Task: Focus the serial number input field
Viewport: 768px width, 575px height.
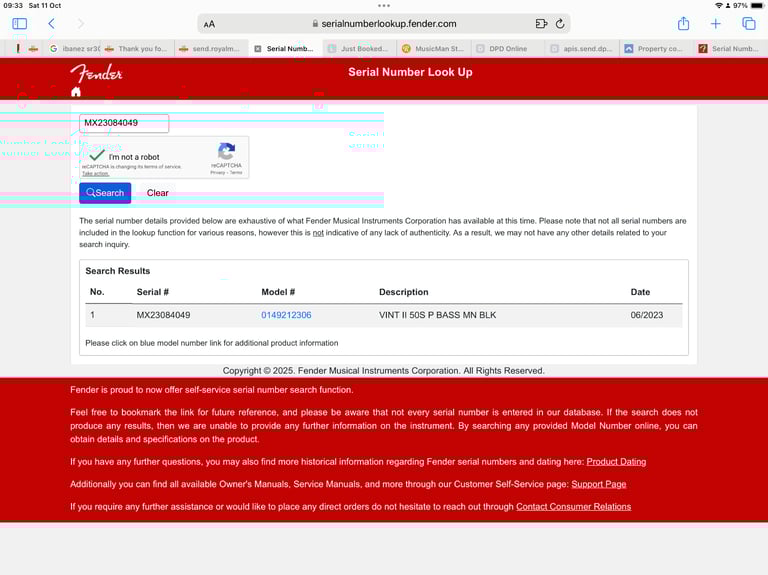Action: coord(124,123)
